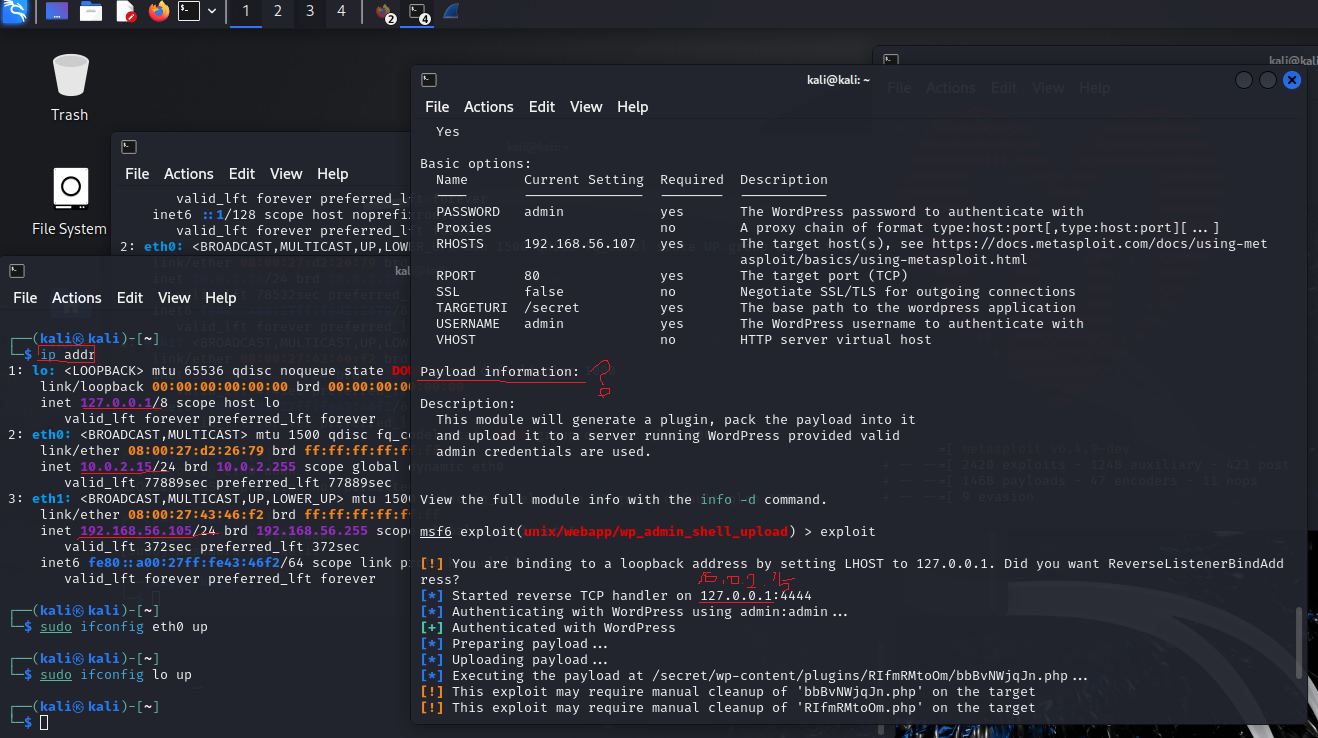Open the Trash desktop icon
The image size is (1318, 738).
70,88
